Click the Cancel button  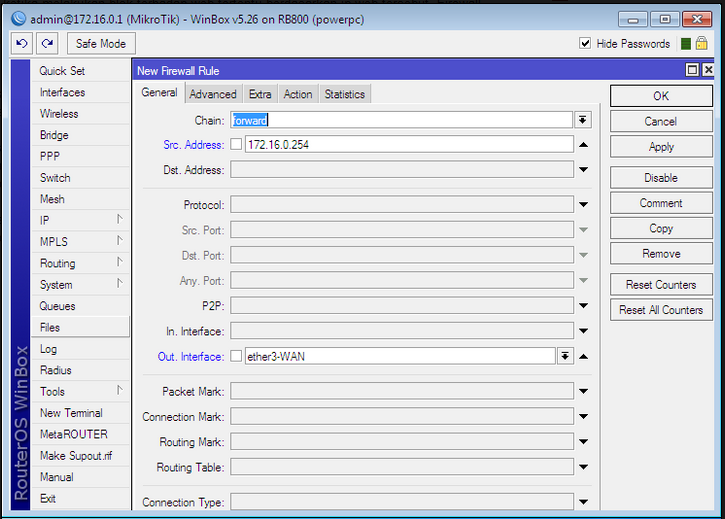(661, 121)
